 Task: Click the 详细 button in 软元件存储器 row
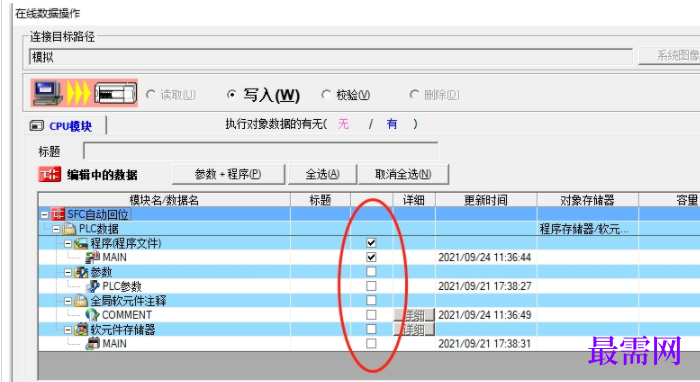click(414, 329)
